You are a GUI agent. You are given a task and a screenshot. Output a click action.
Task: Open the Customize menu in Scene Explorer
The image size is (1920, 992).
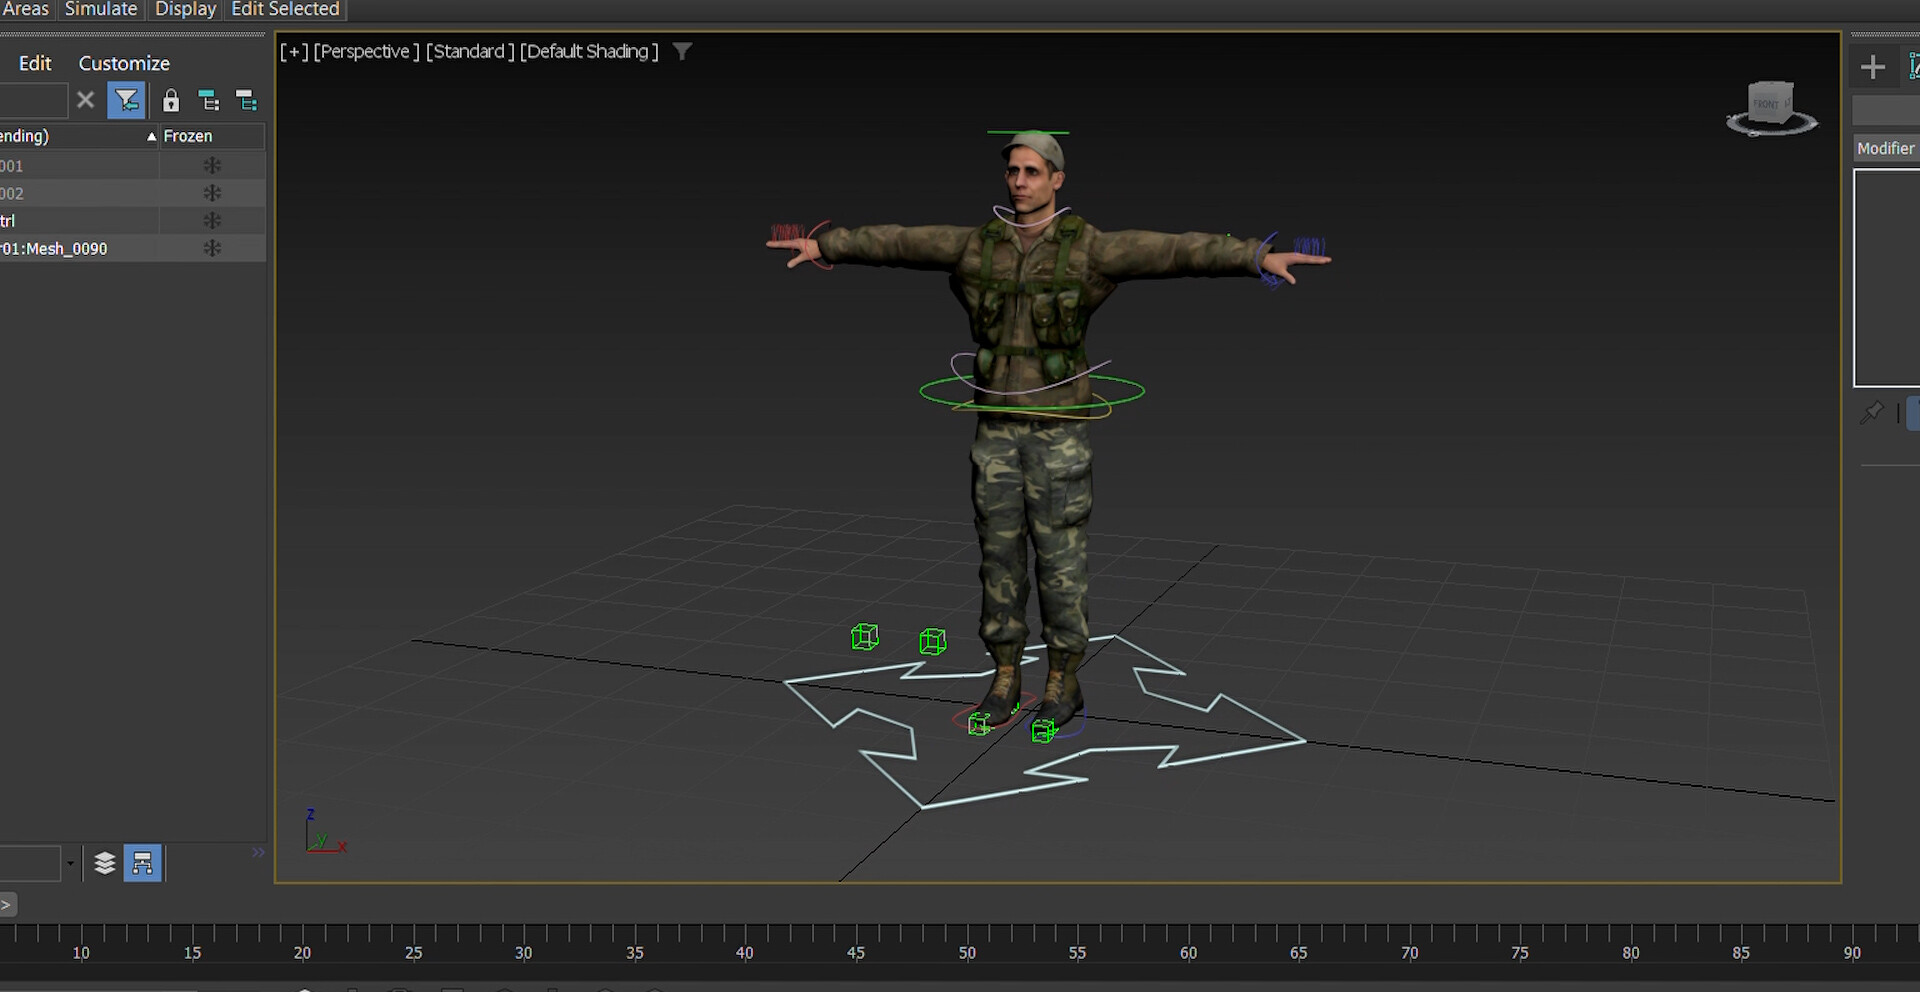click(123, 62)
